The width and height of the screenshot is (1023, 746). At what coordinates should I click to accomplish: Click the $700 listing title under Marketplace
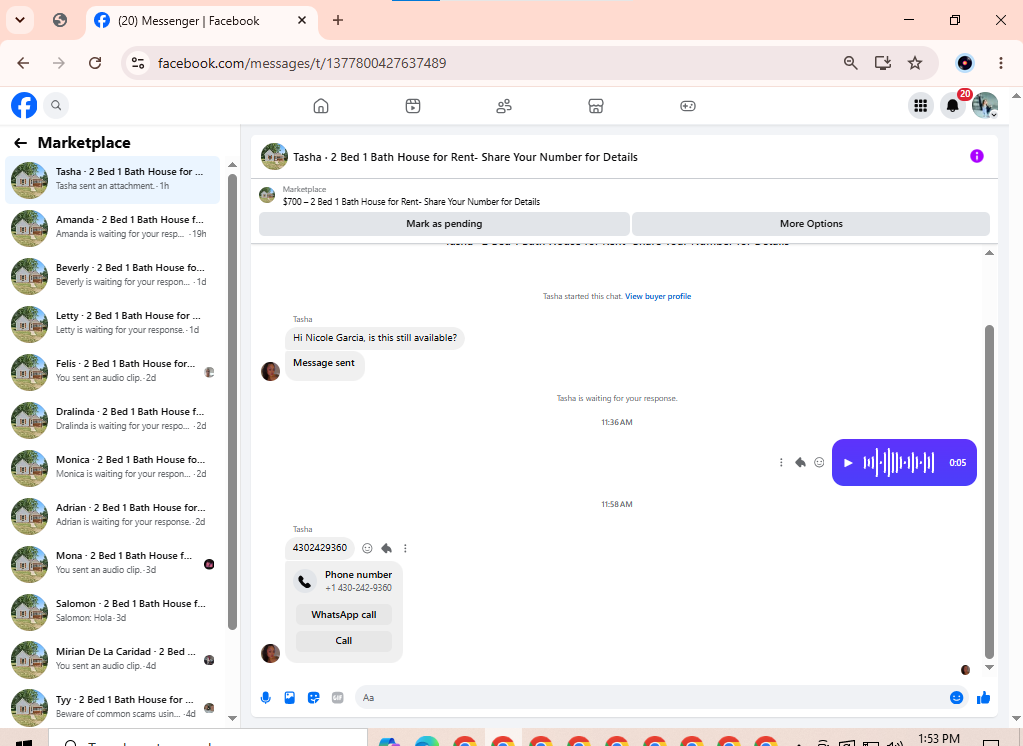click(411, 202)
